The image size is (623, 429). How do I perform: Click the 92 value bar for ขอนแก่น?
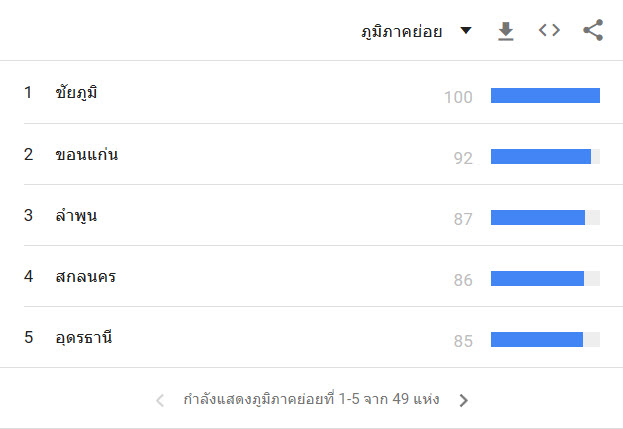click(x=545, y=157)
